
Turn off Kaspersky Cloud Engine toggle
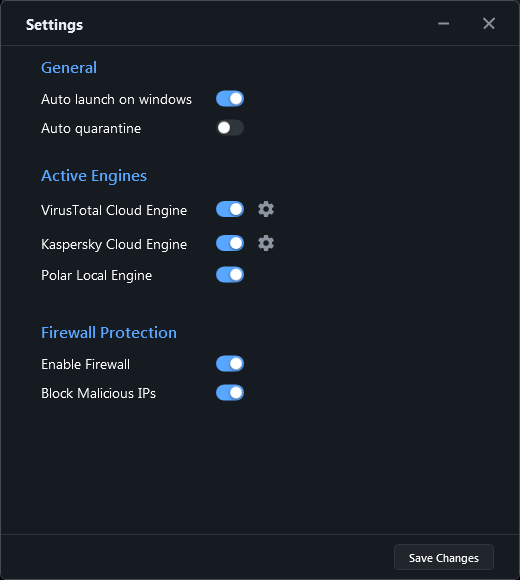coord(230,243)
